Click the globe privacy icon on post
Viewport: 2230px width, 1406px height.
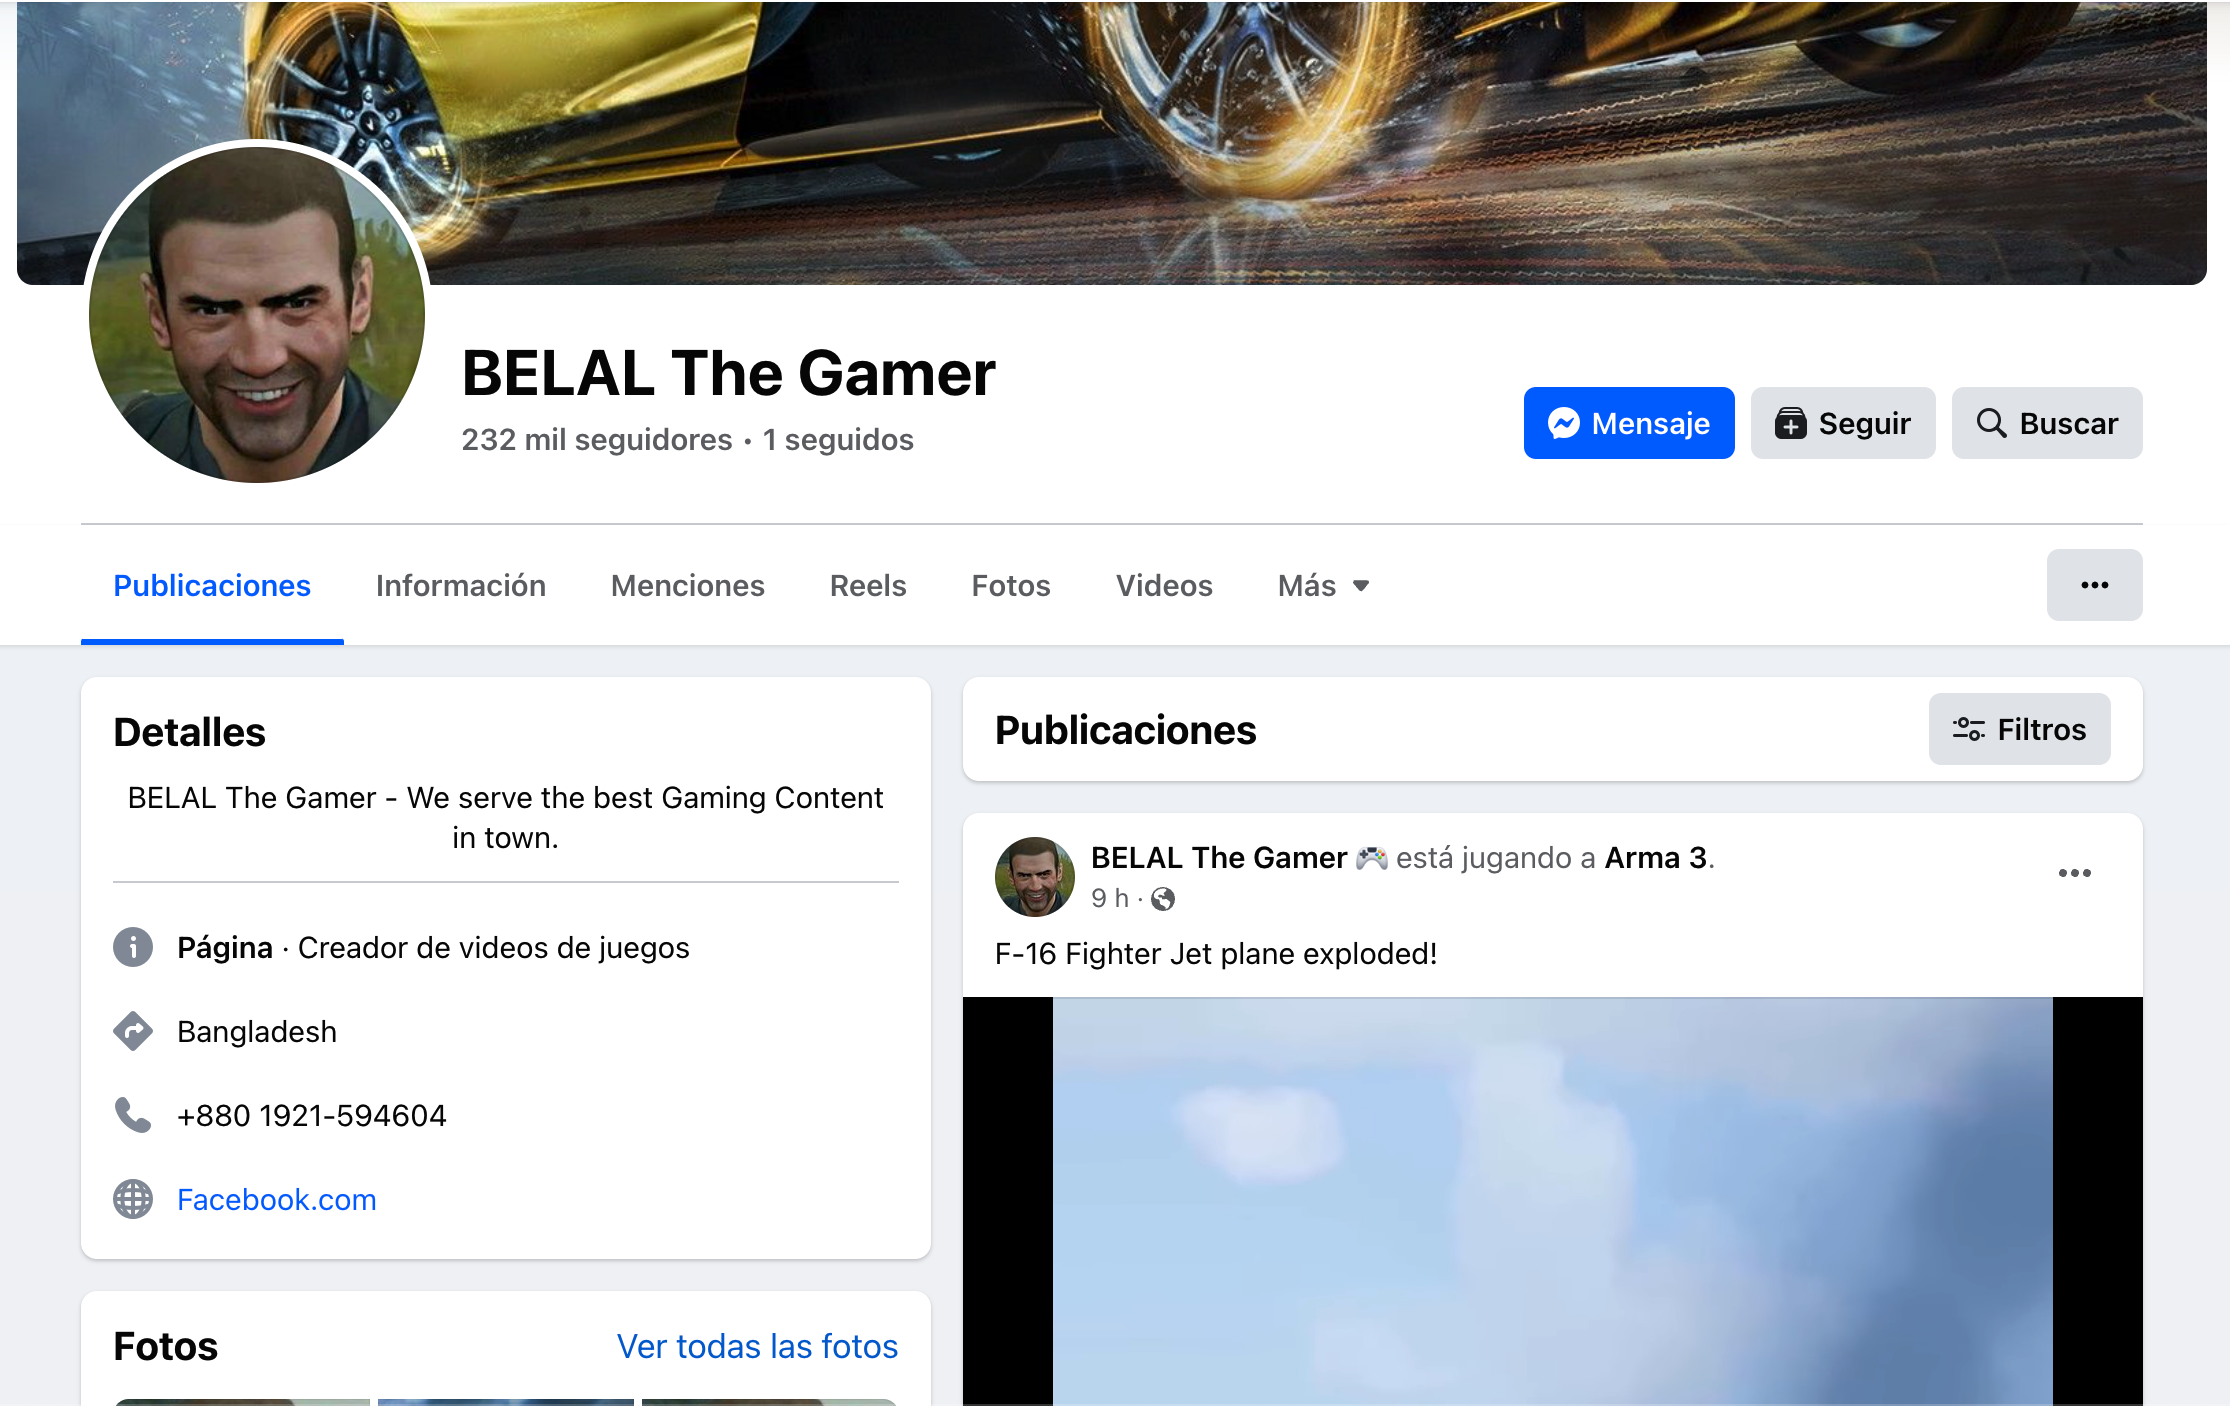point(1163,899)
